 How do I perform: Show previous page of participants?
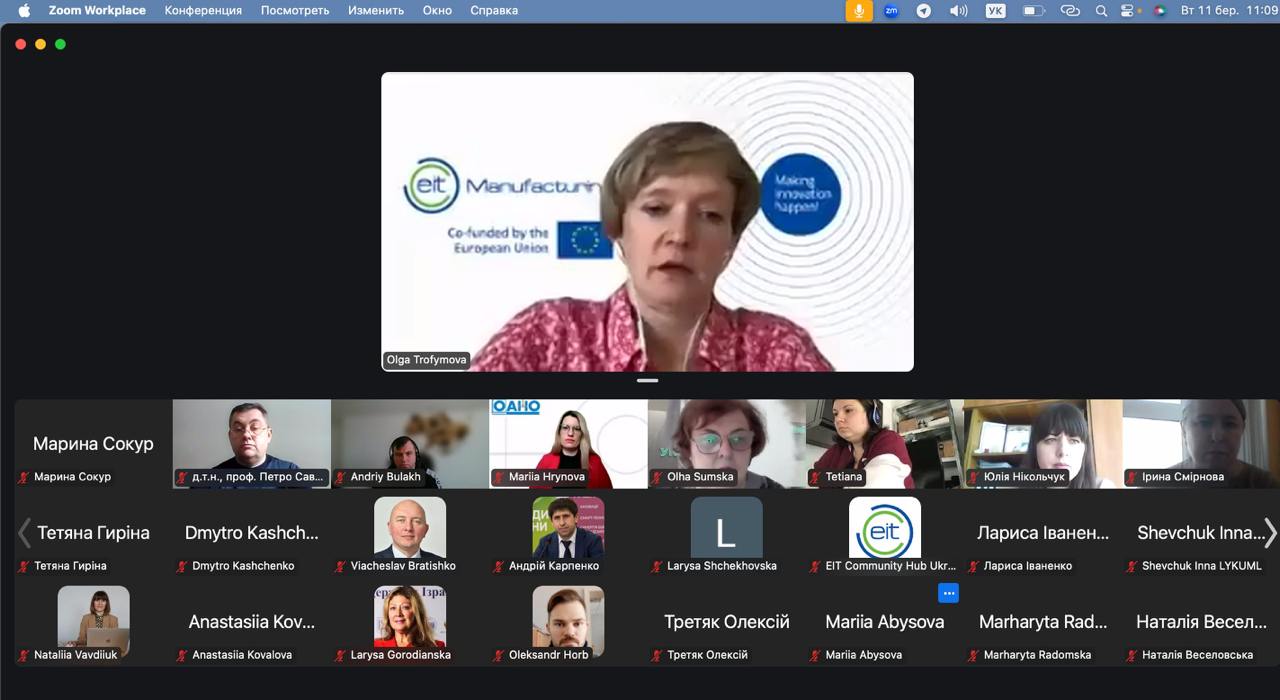tap(24, 533)
